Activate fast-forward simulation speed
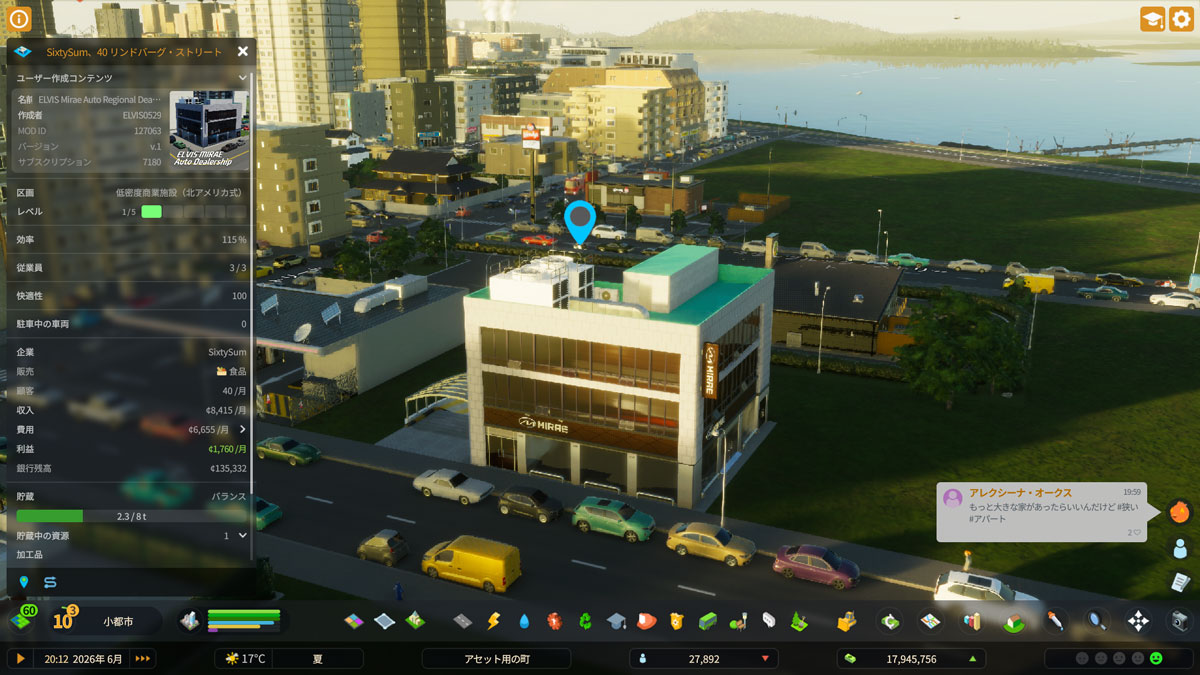This screenshot has width=1200, height=675. coord(143,658)
